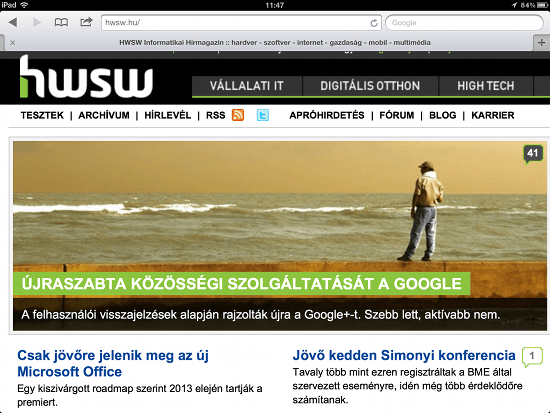Focus the Google search field

pos(464,23)
